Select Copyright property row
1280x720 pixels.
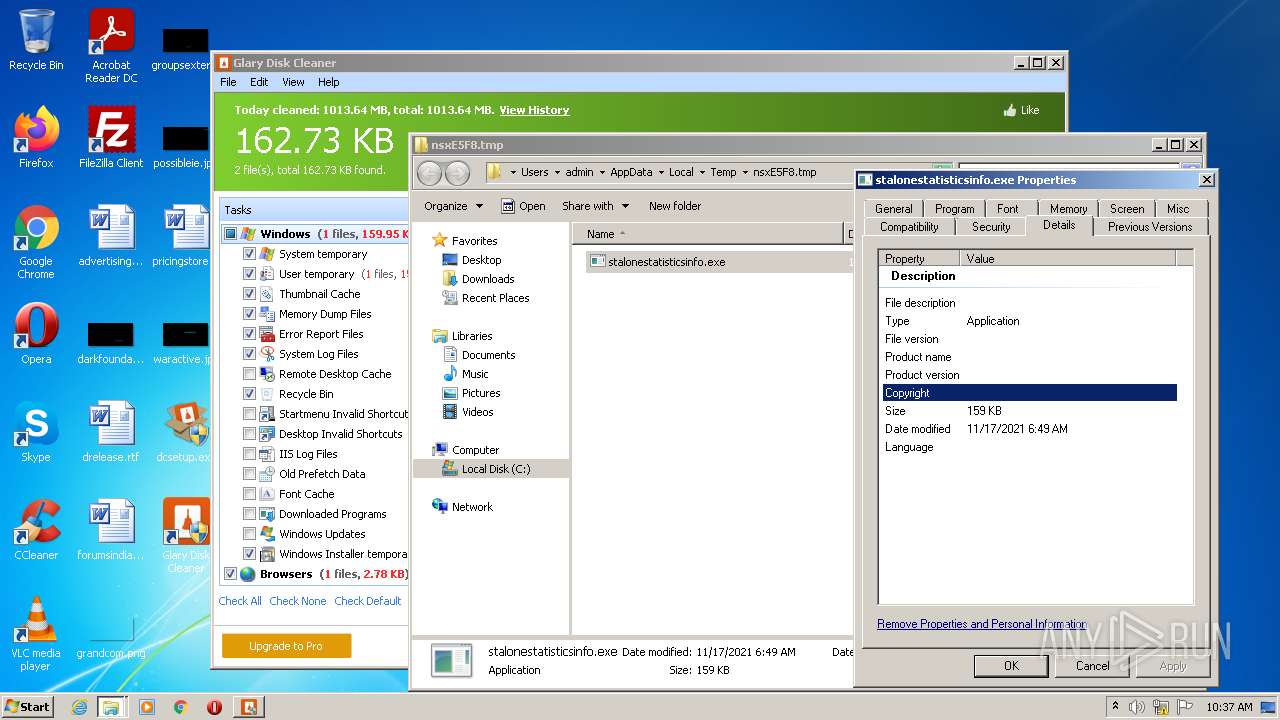1030,393
